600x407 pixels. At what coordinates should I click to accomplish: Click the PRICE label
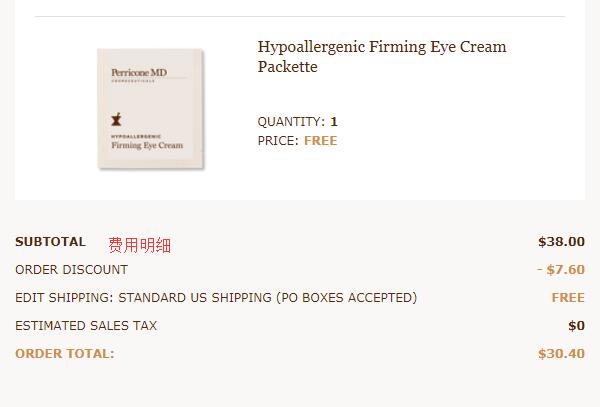(x=278, y=141)
